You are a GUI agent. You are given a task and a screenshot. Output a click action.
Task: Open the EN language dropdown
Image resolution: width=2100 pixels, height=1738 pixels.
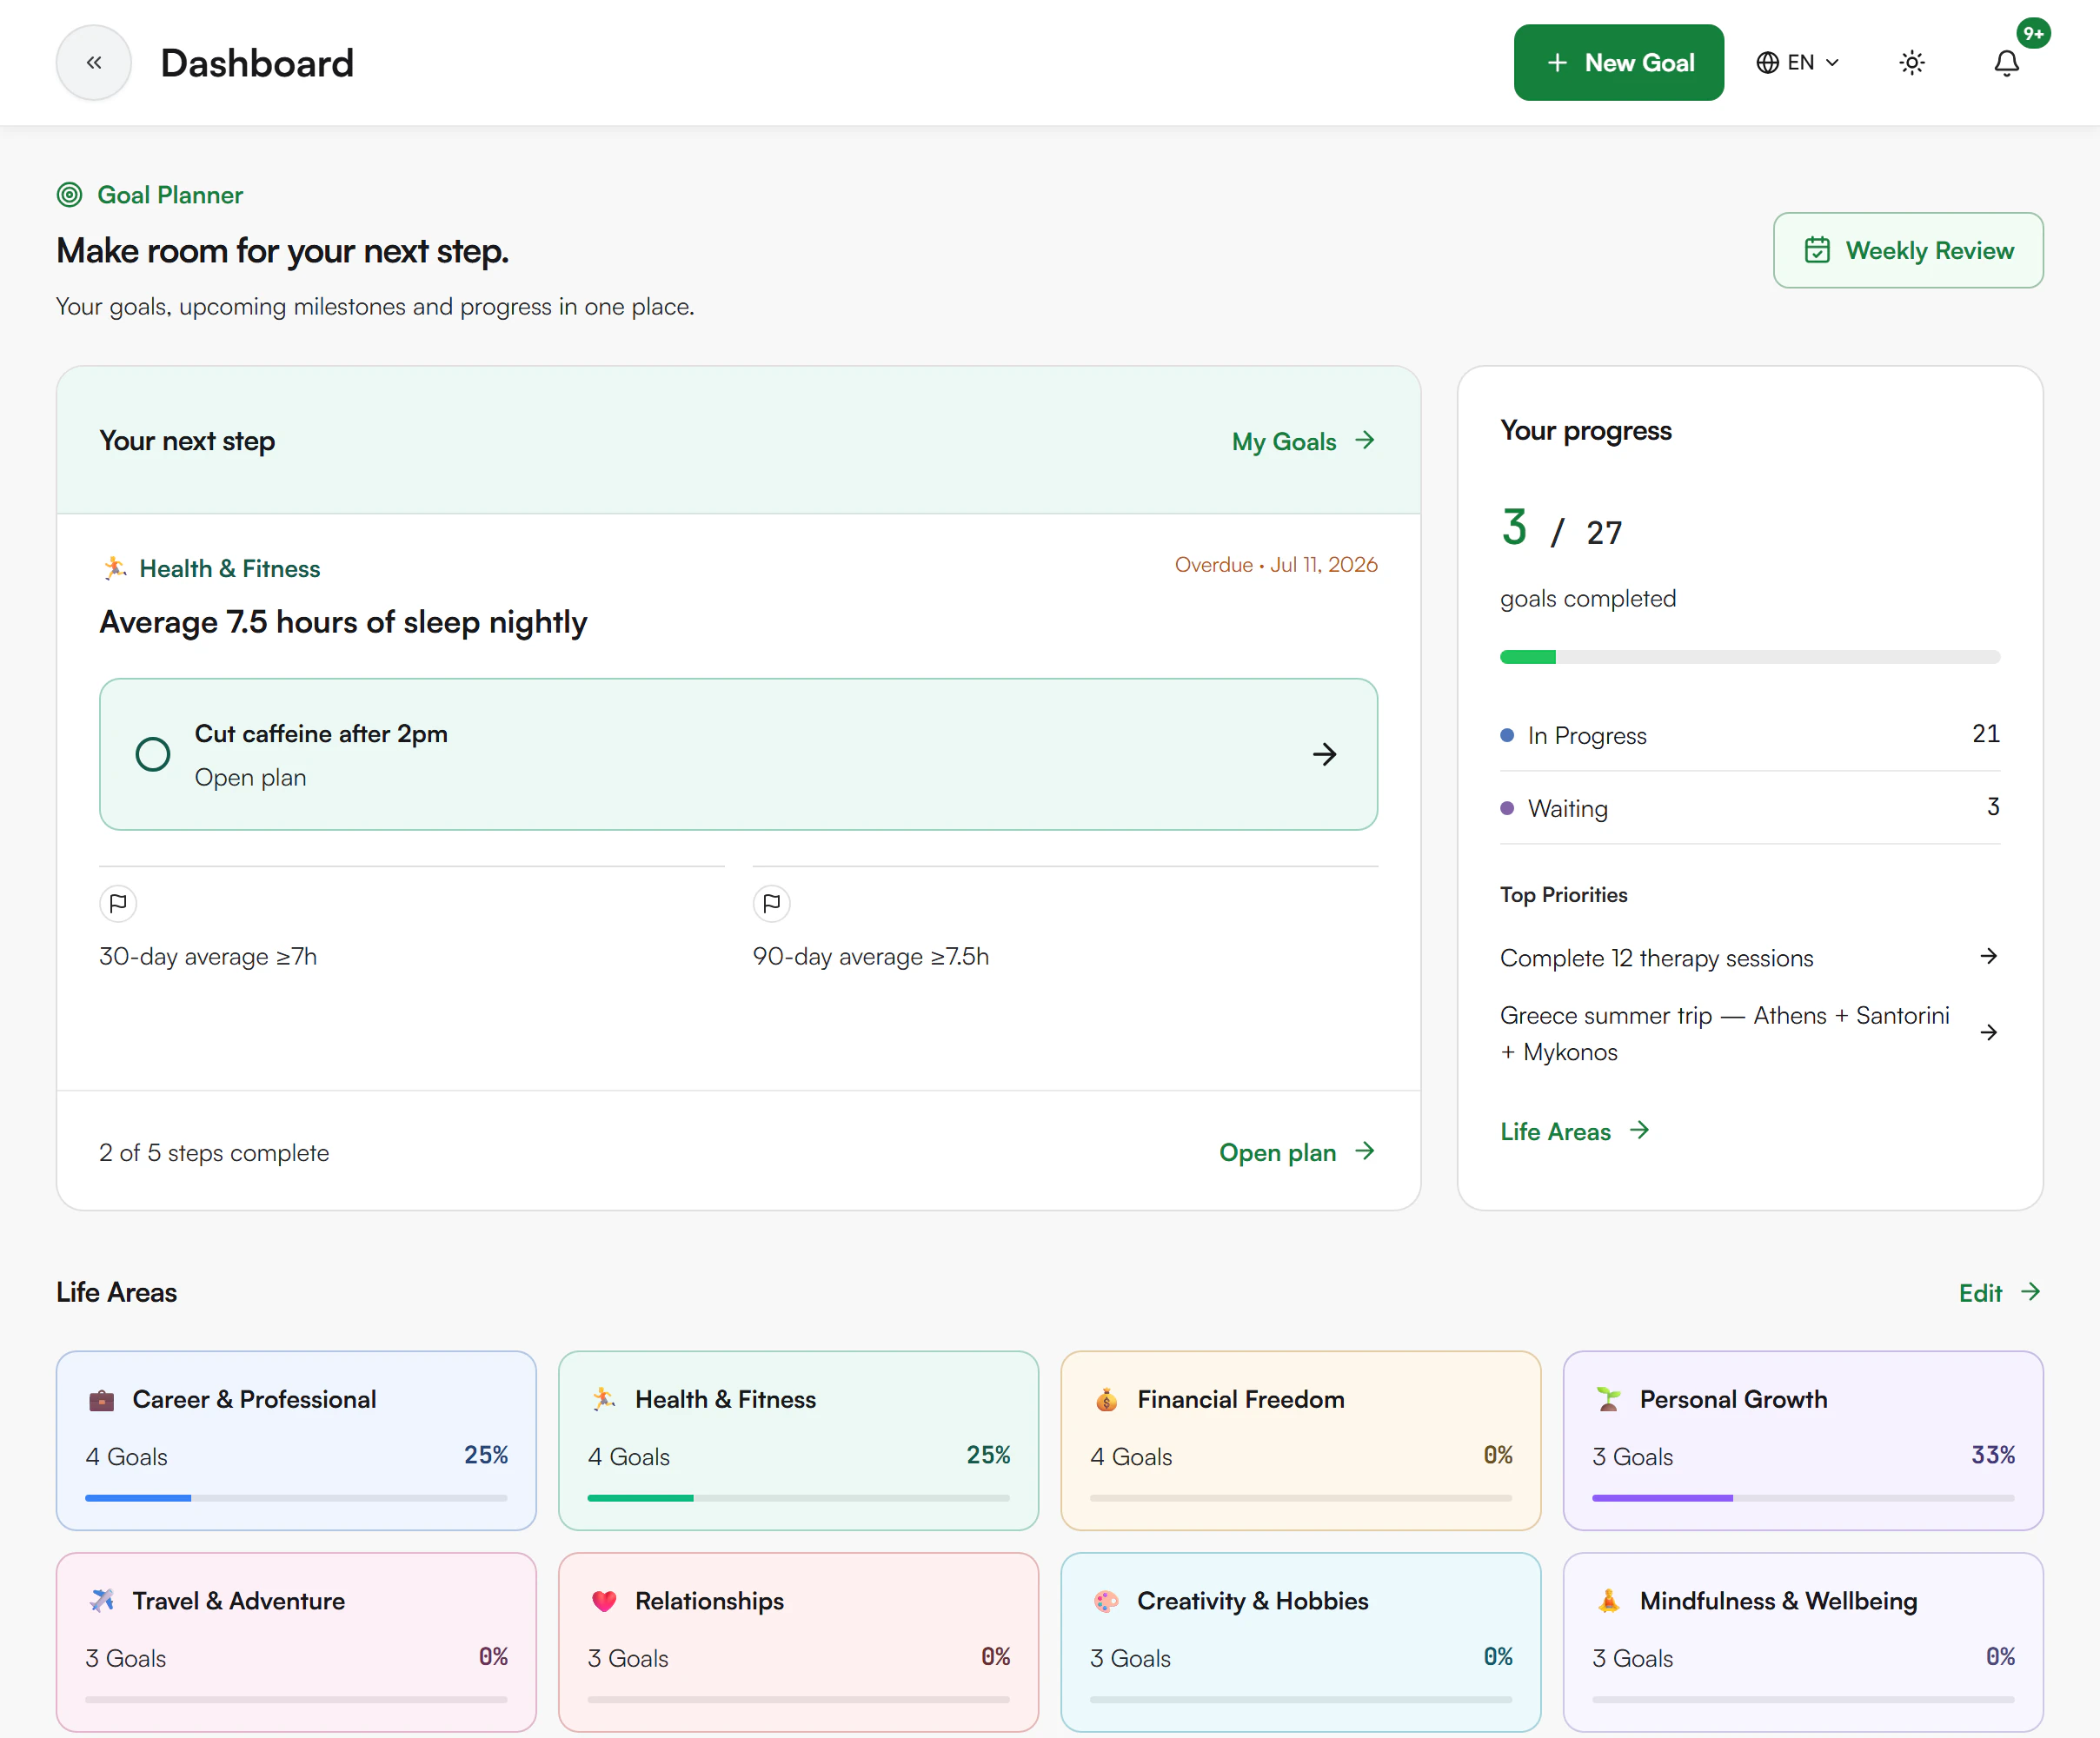1798,63
